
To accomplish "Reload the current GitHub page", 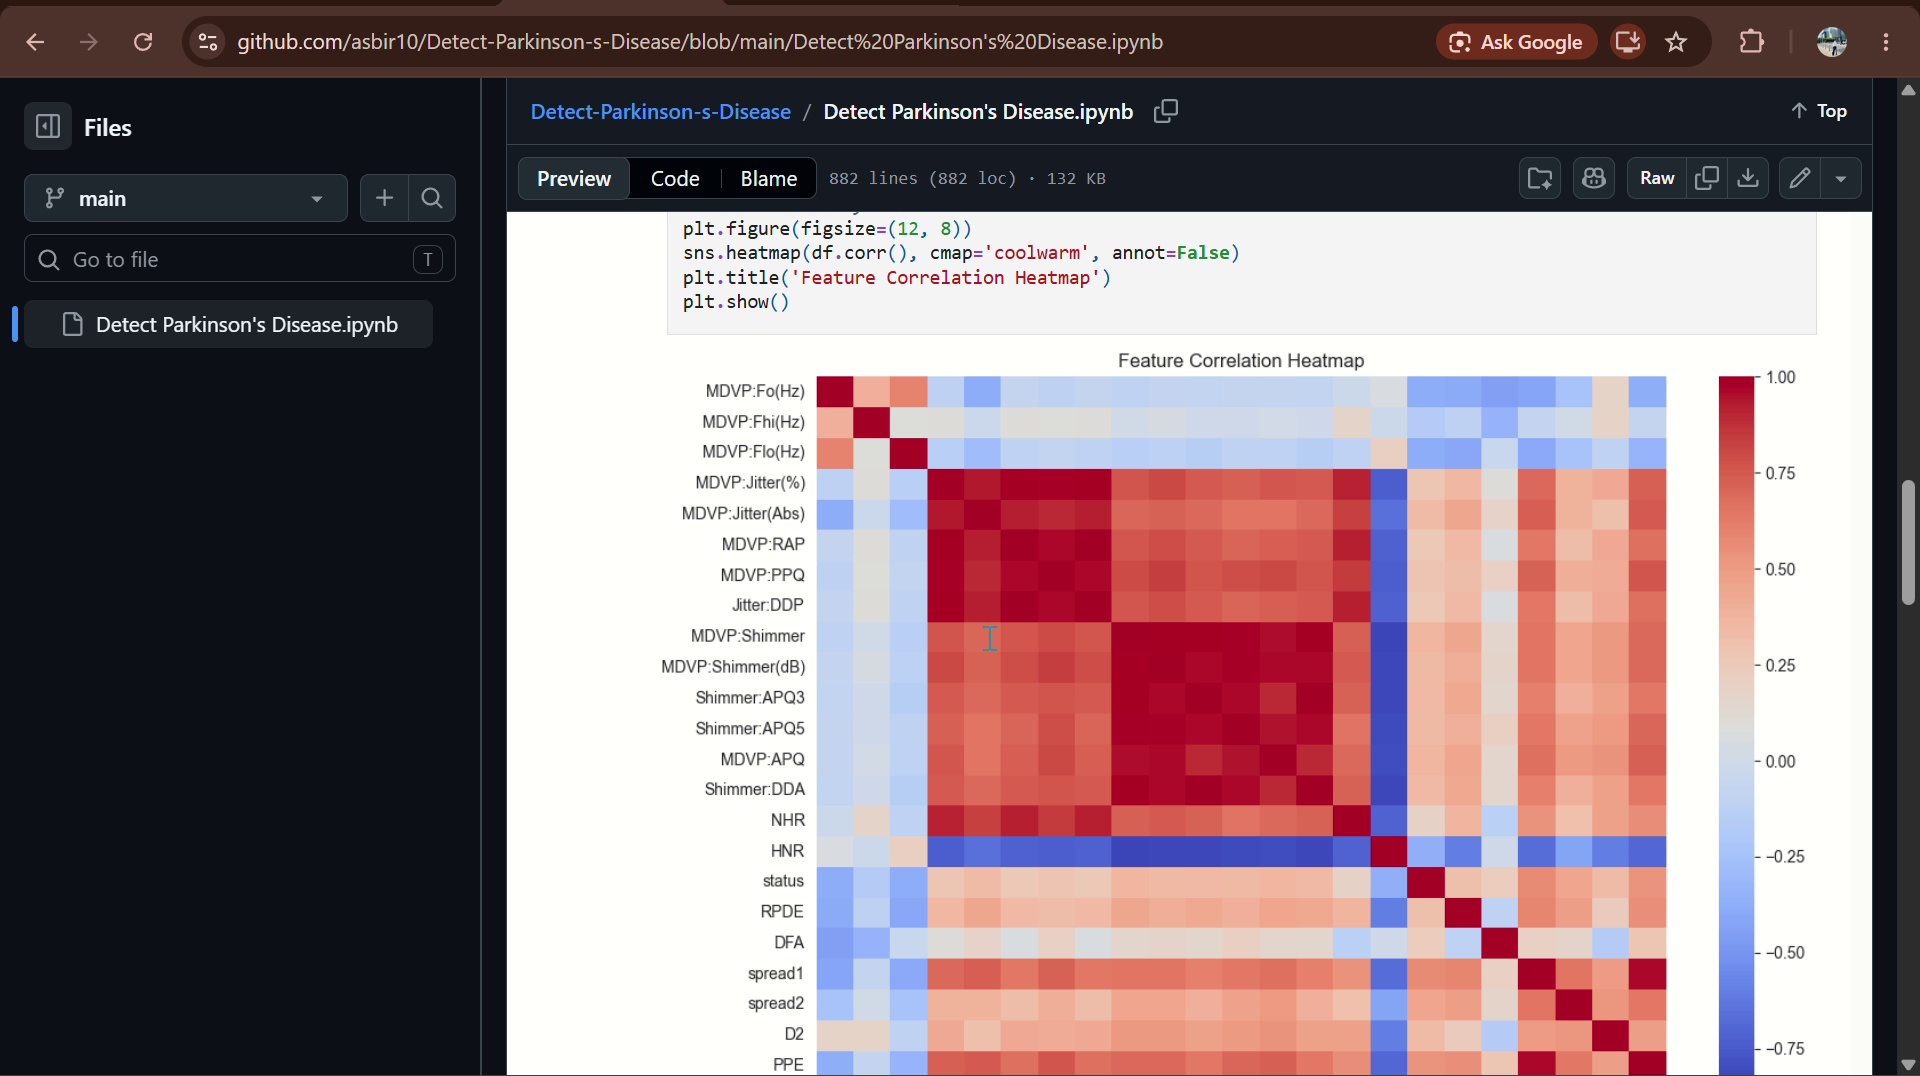I will [x=143, y=42].
